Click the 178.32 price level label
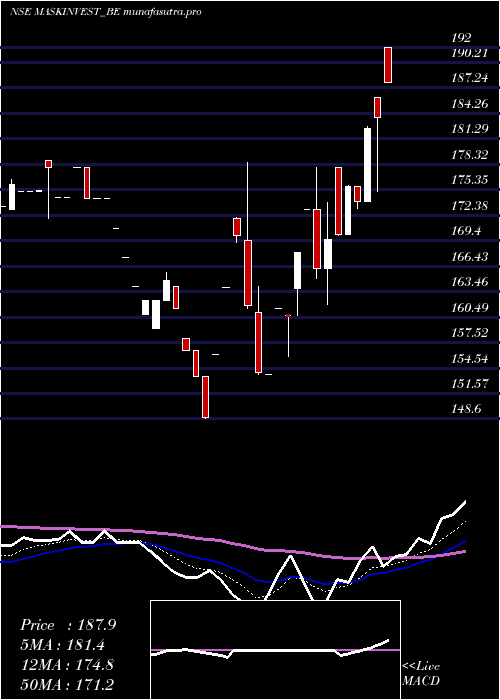This screenshot has height=700, width=500. 469,155
